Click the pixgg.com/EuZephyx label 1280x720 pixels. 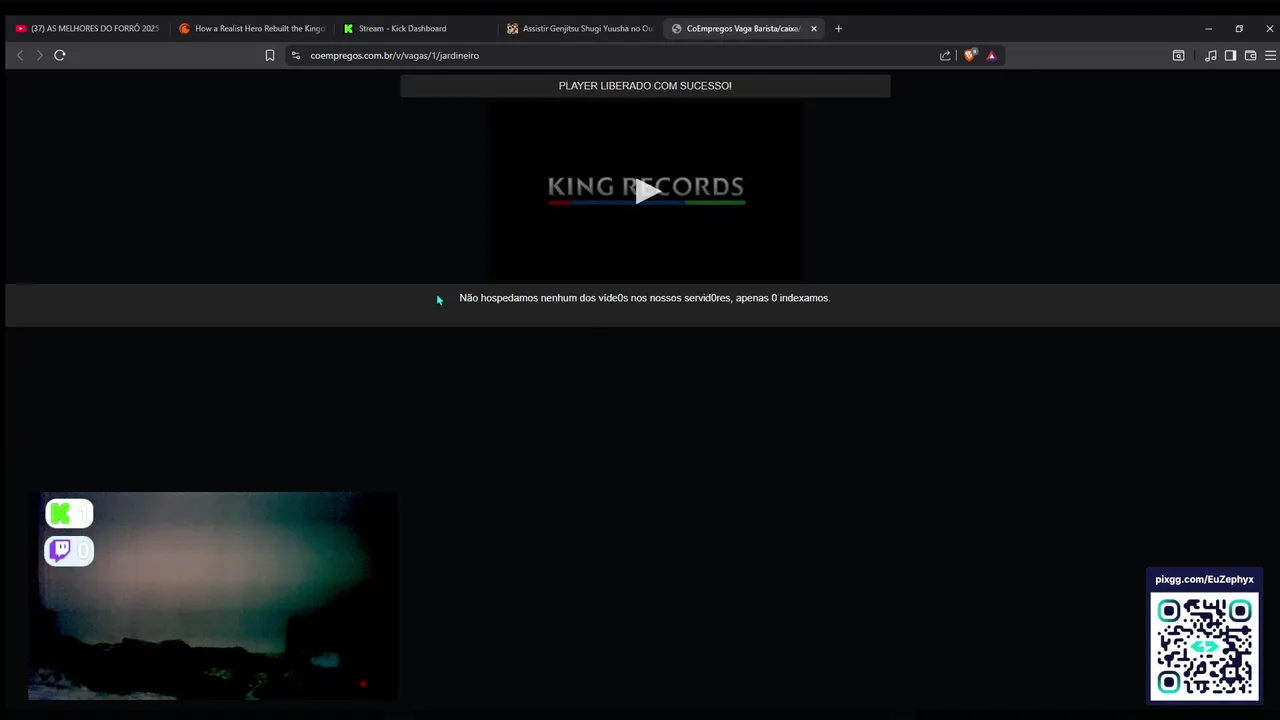(1204, 579)
